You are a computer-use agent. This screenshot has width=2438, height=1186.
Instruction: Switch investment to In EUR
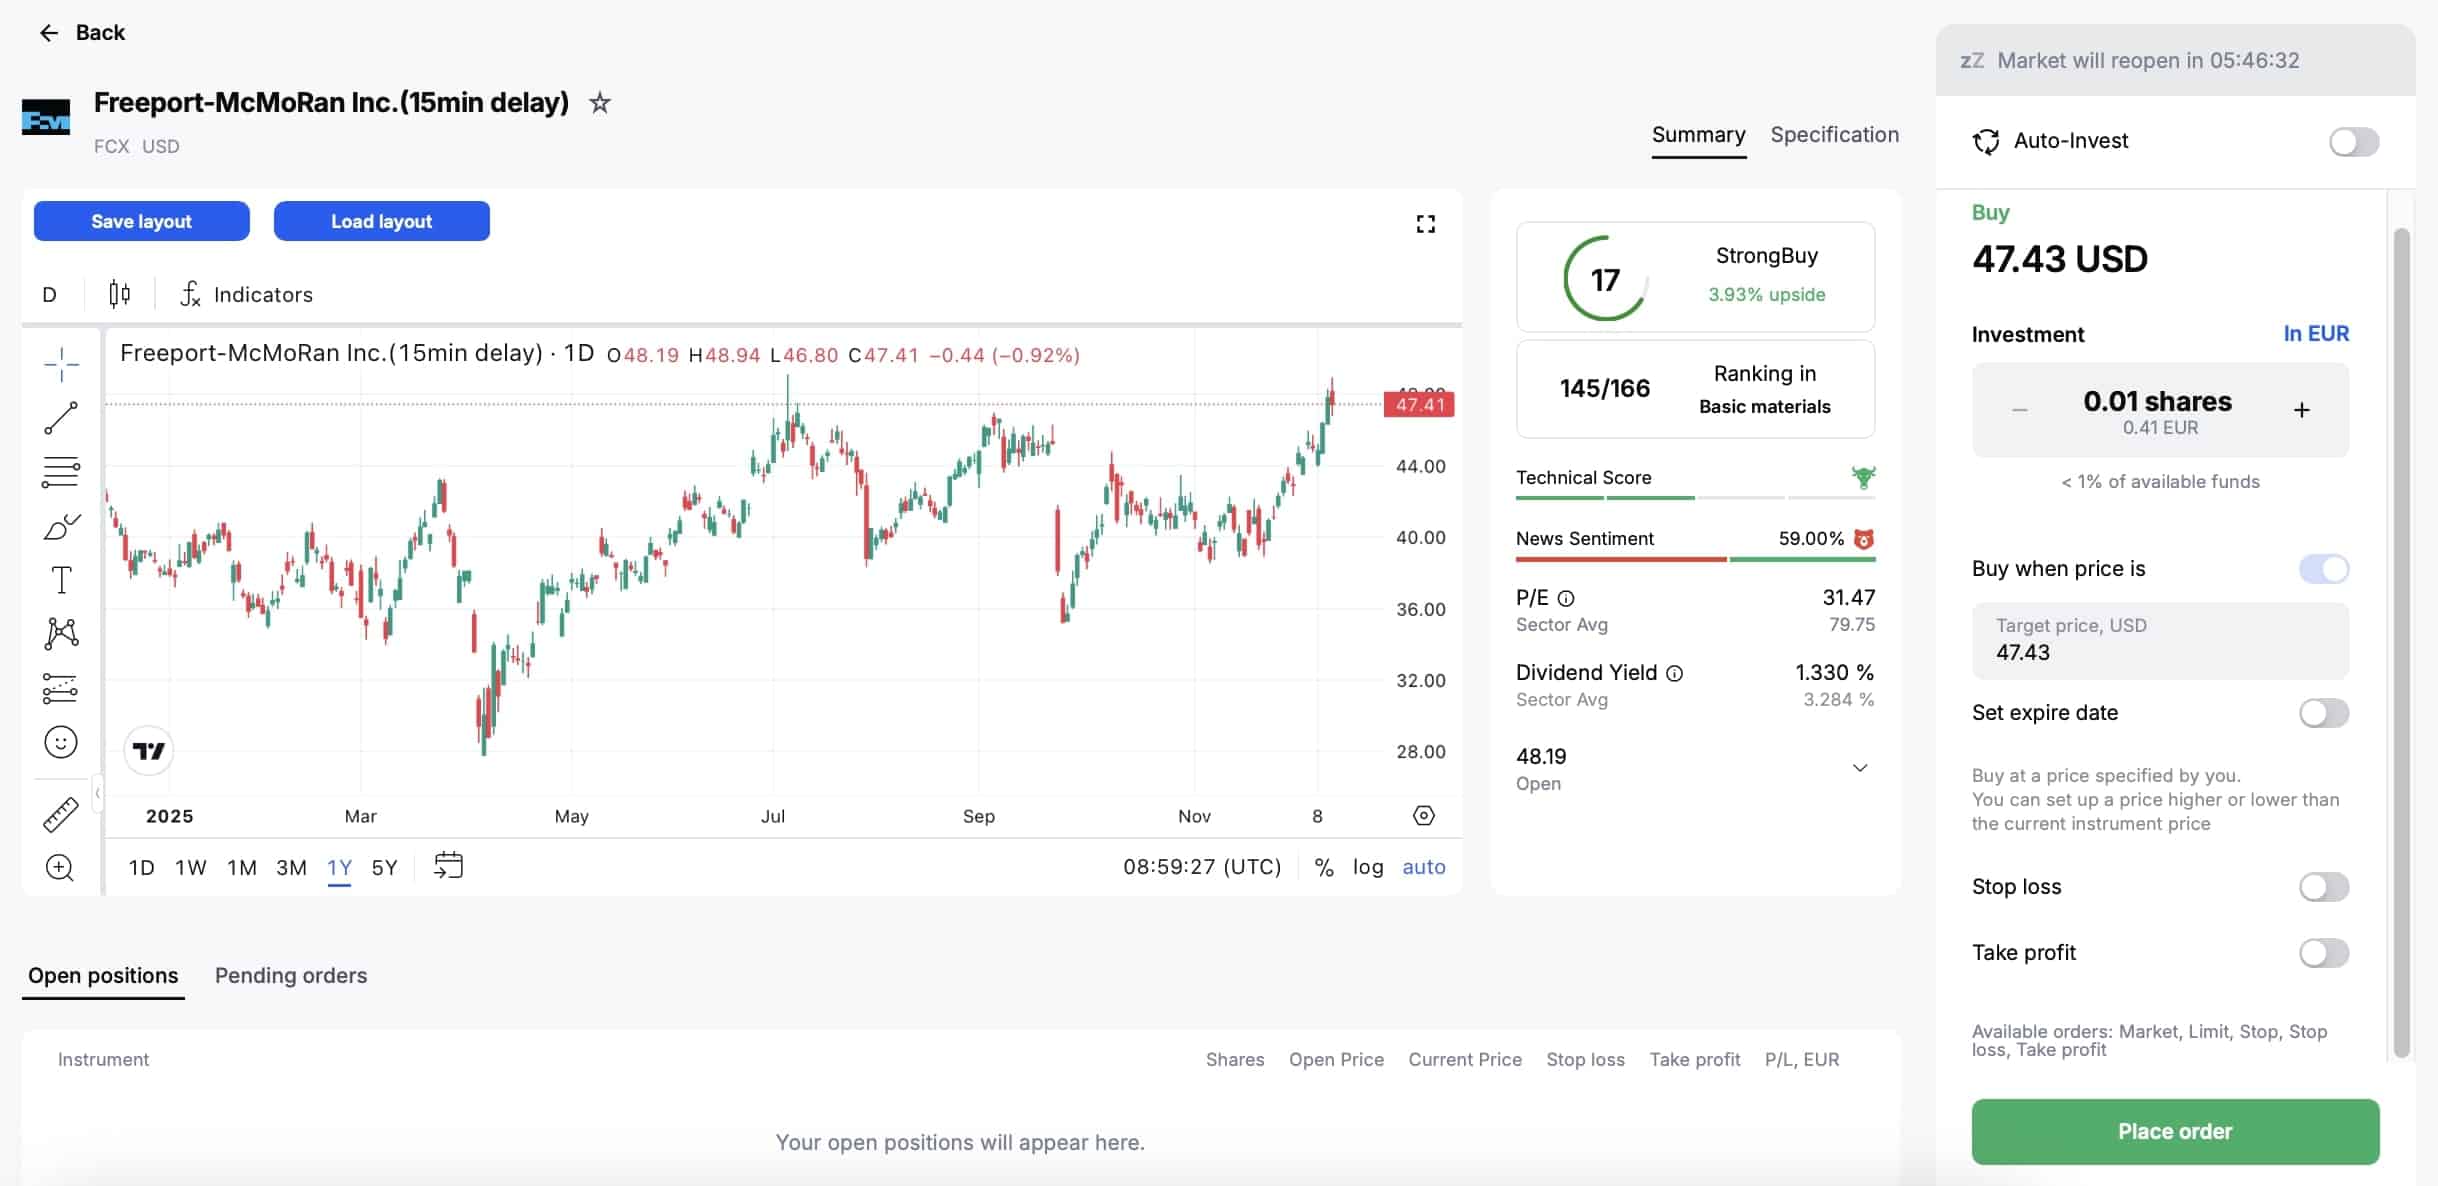coord(2316,334)
